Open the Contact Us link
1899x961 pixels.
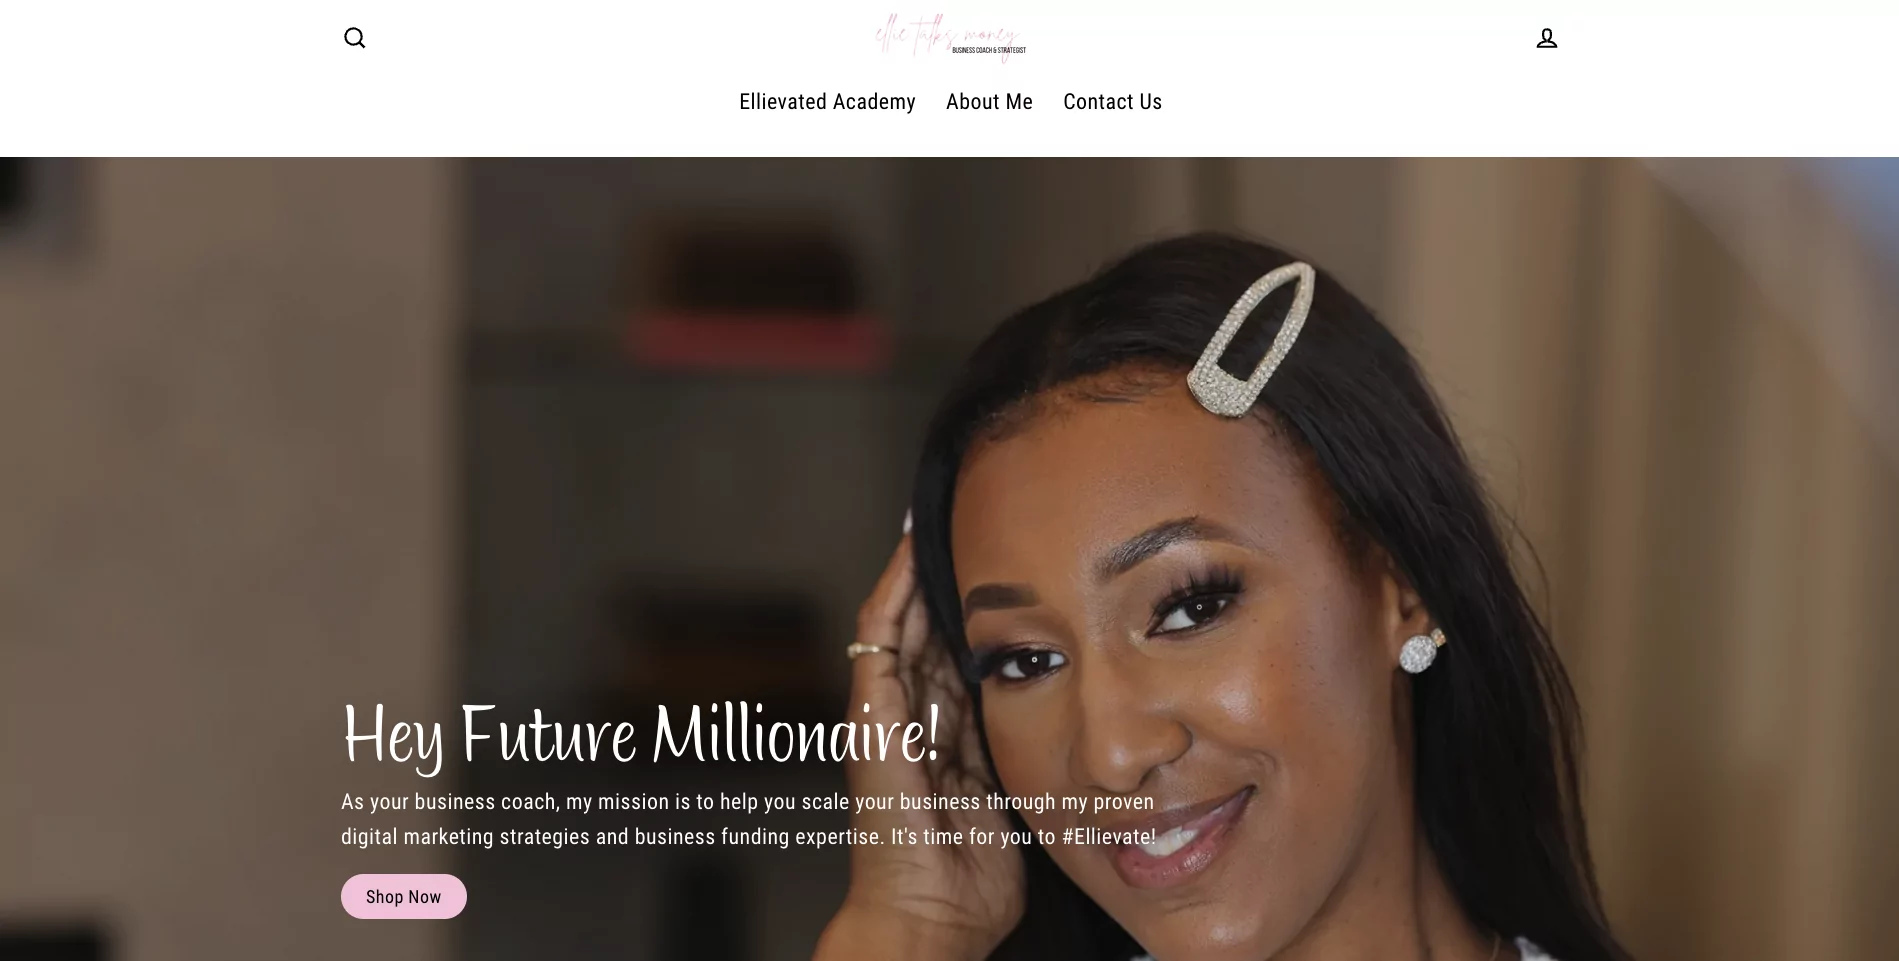tap(1112, 102)
